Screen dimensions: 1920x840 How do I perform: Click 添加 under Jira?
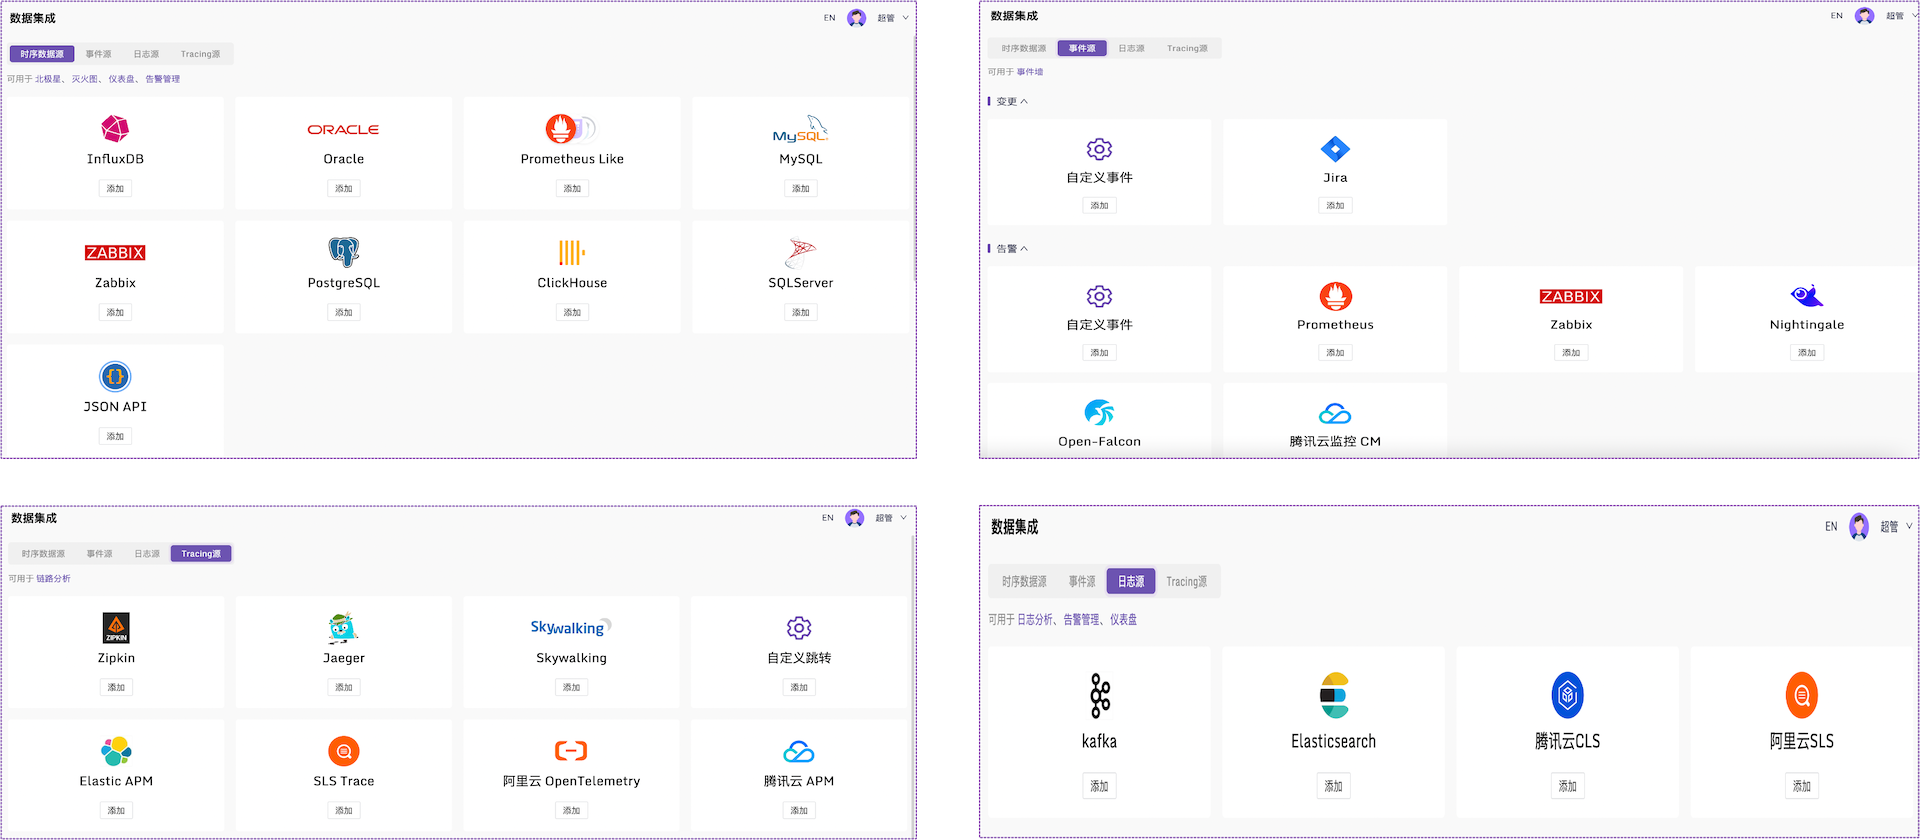click(1335, 205)
